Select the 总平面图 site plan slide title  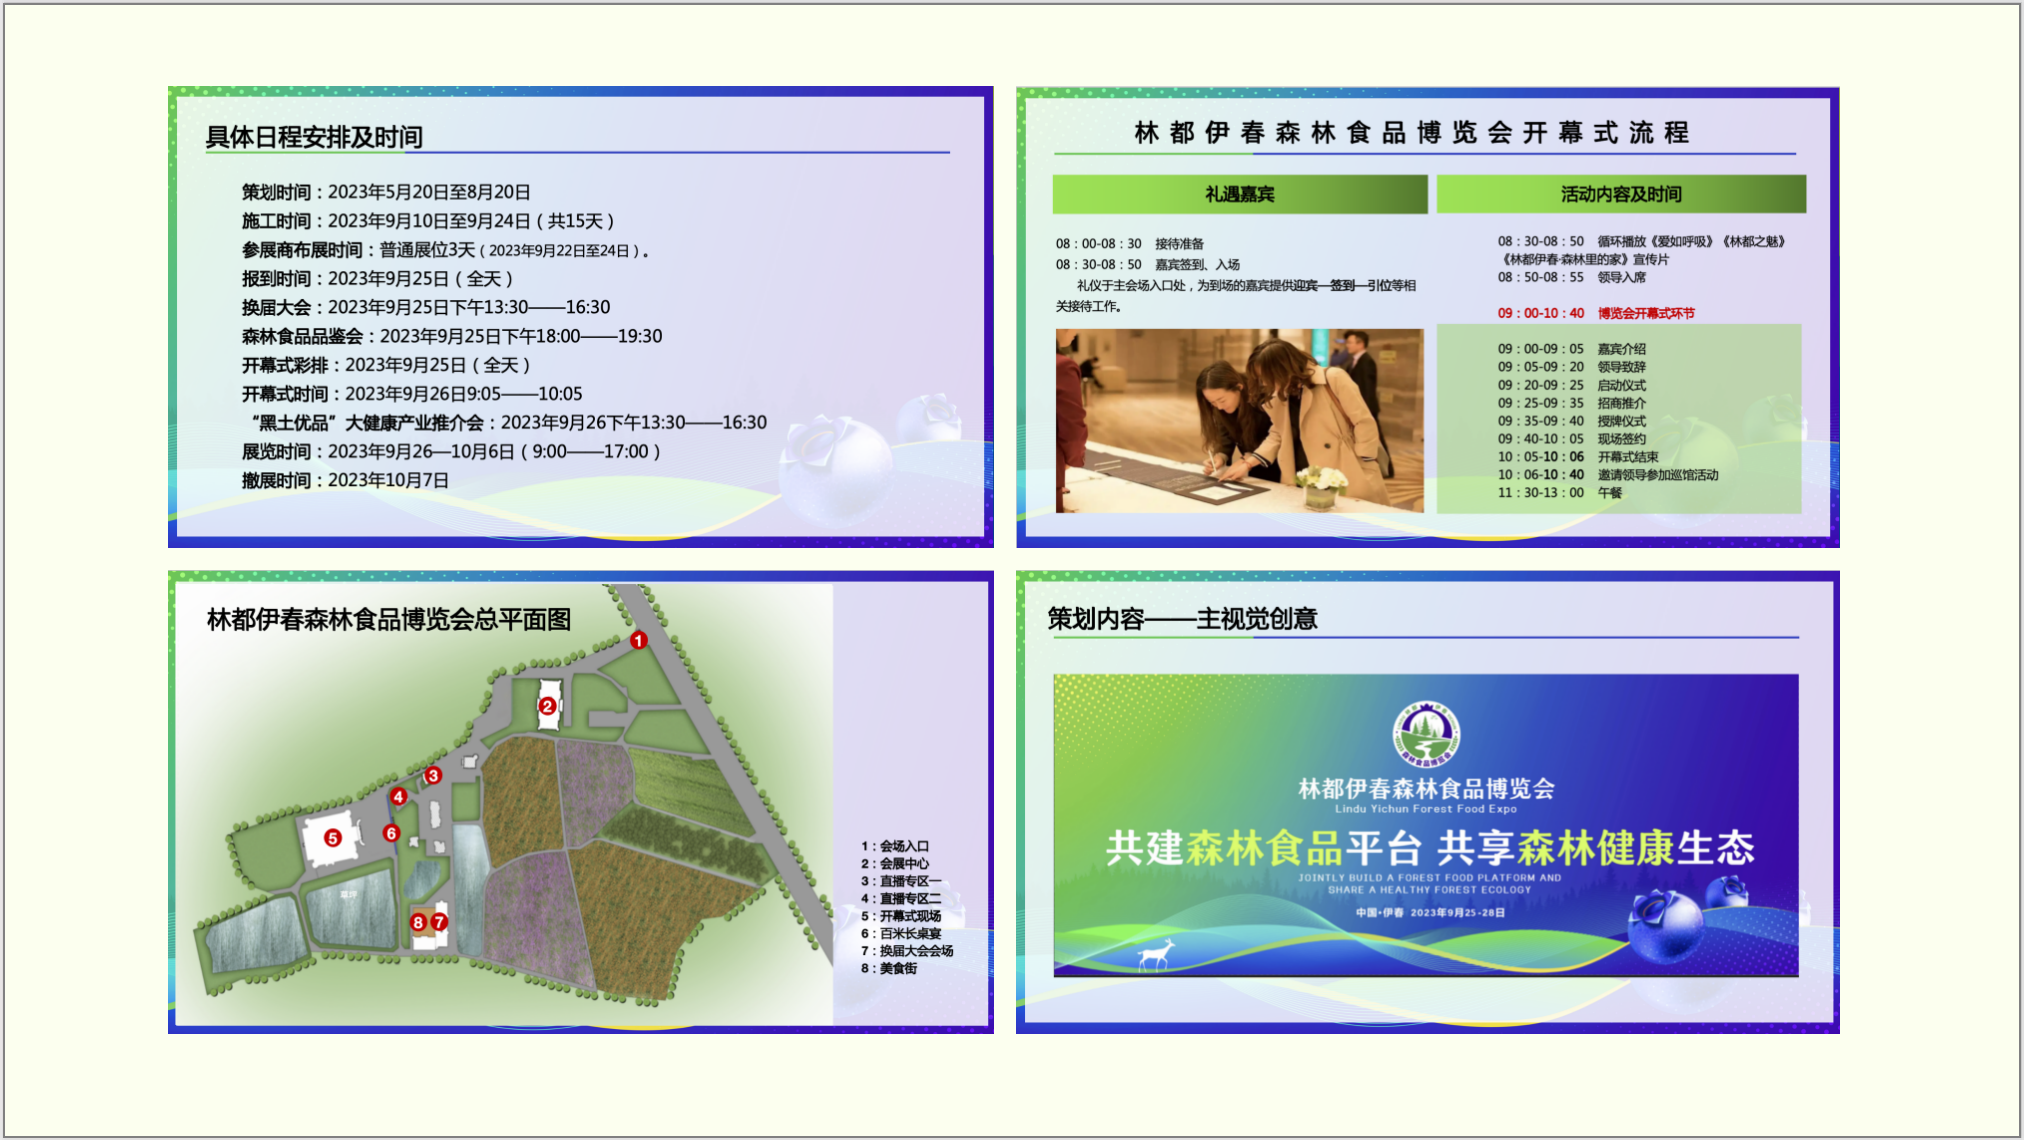tap(389, 620)
